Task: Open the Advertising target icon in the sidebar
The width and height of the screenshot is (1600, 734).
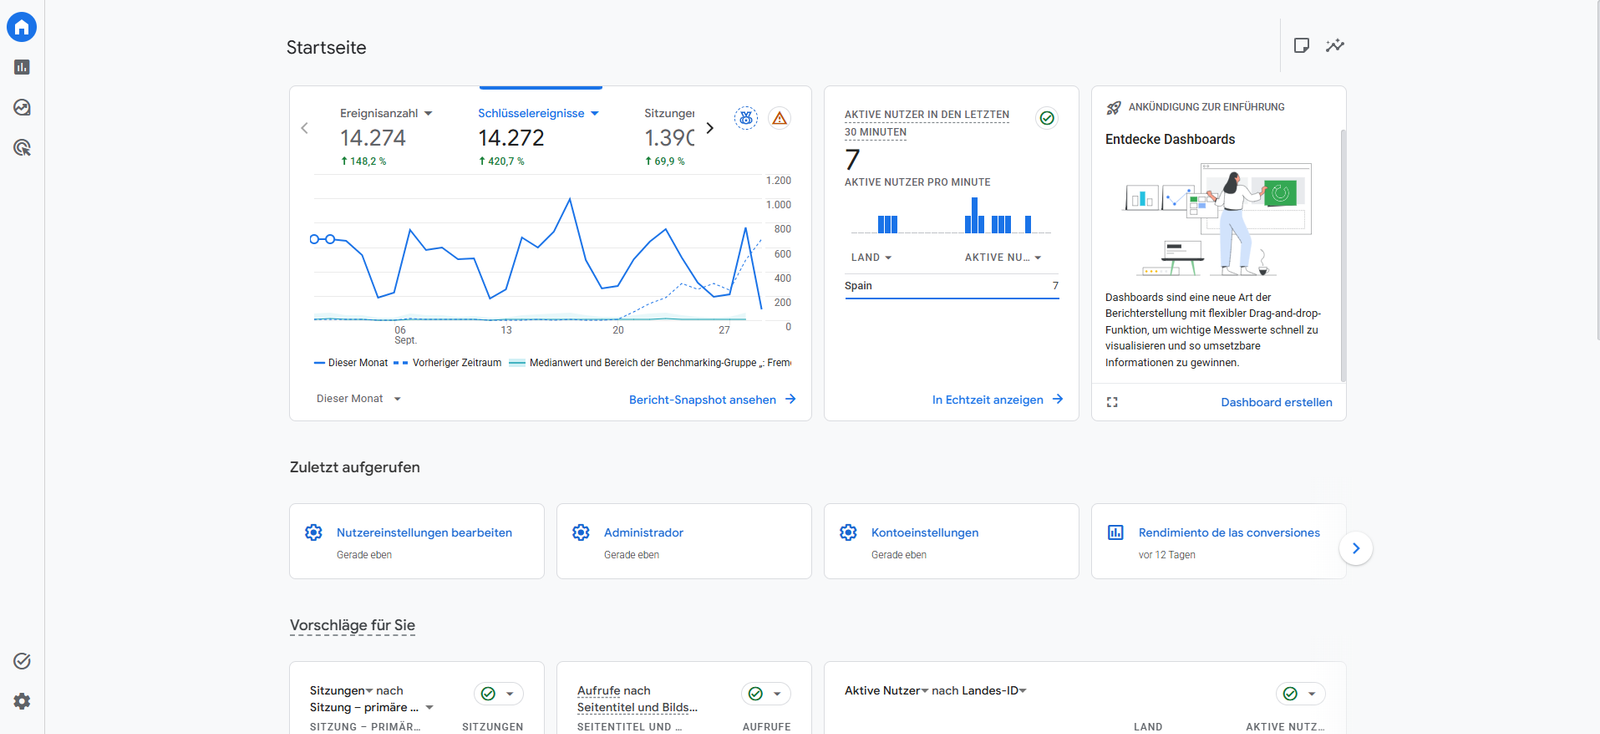Action: coord(22,148)
